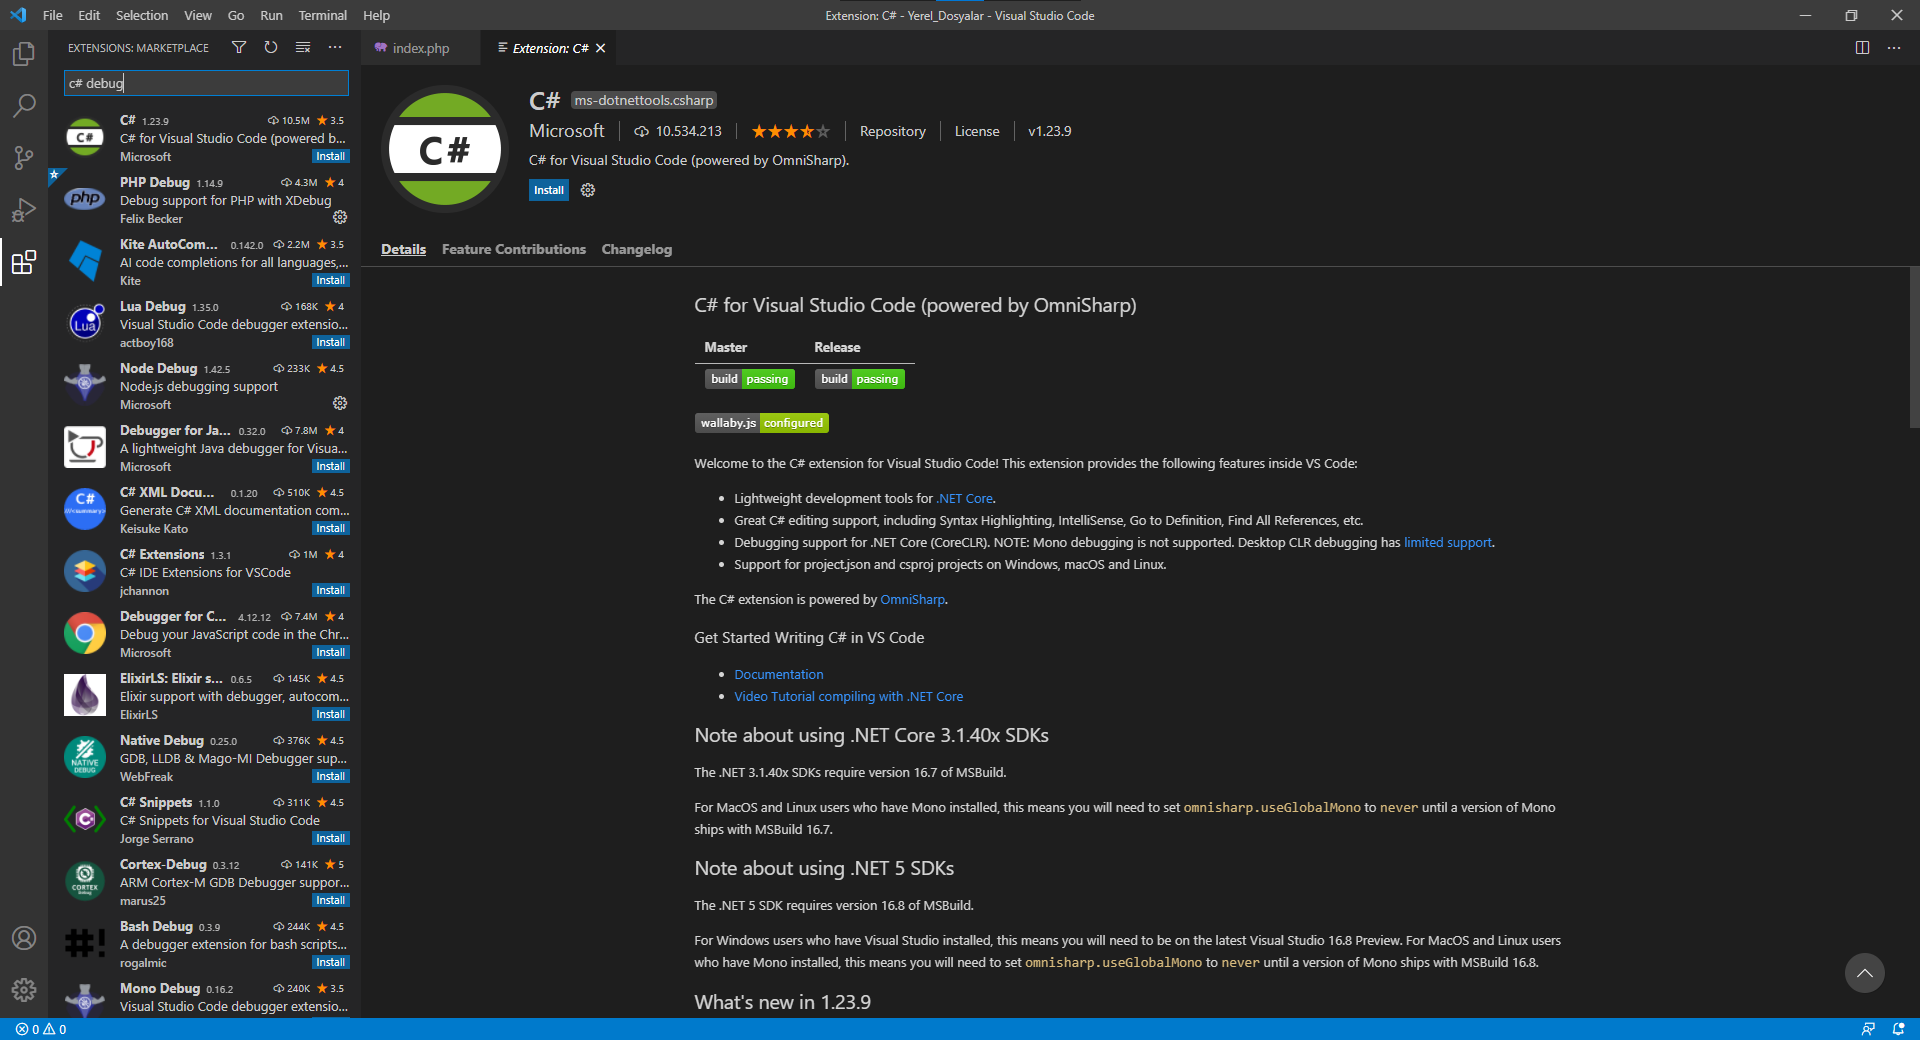Viewport: 1920px width, 1040px height.
Task: Open the Search view in activity bar
Action: (24, 106)
